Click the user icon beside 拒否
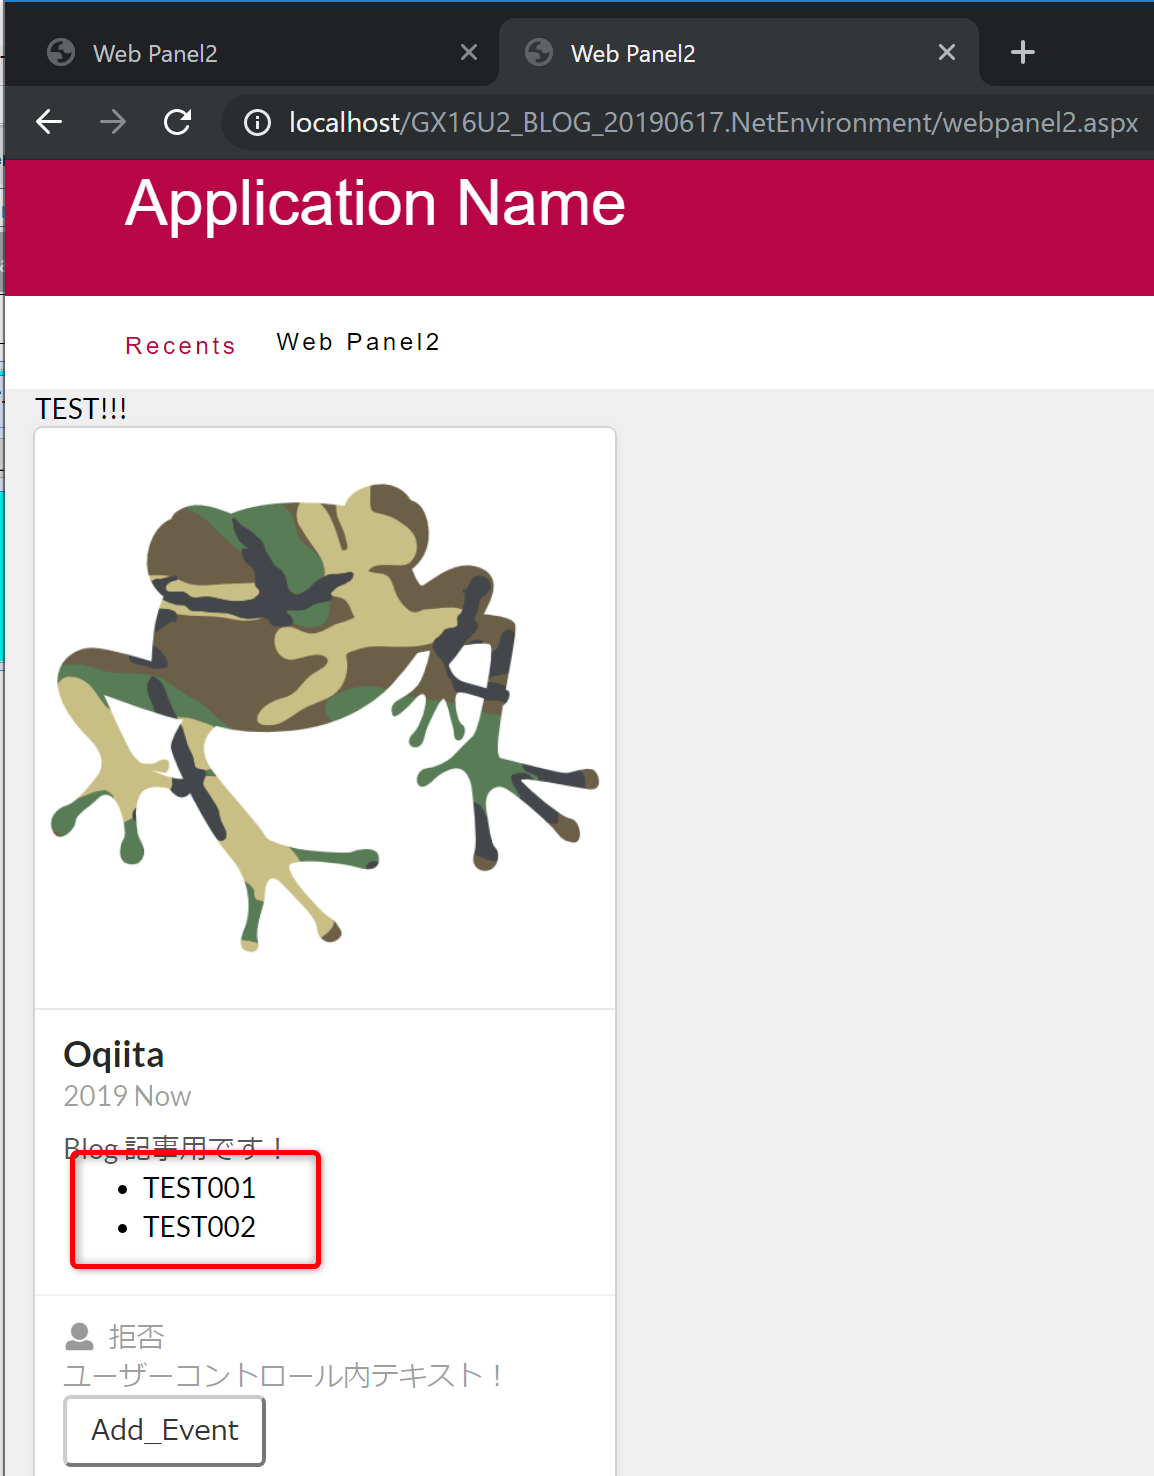This screenshot has width=1154, height=1476. pyautogui.click(x=79, y=1336)
